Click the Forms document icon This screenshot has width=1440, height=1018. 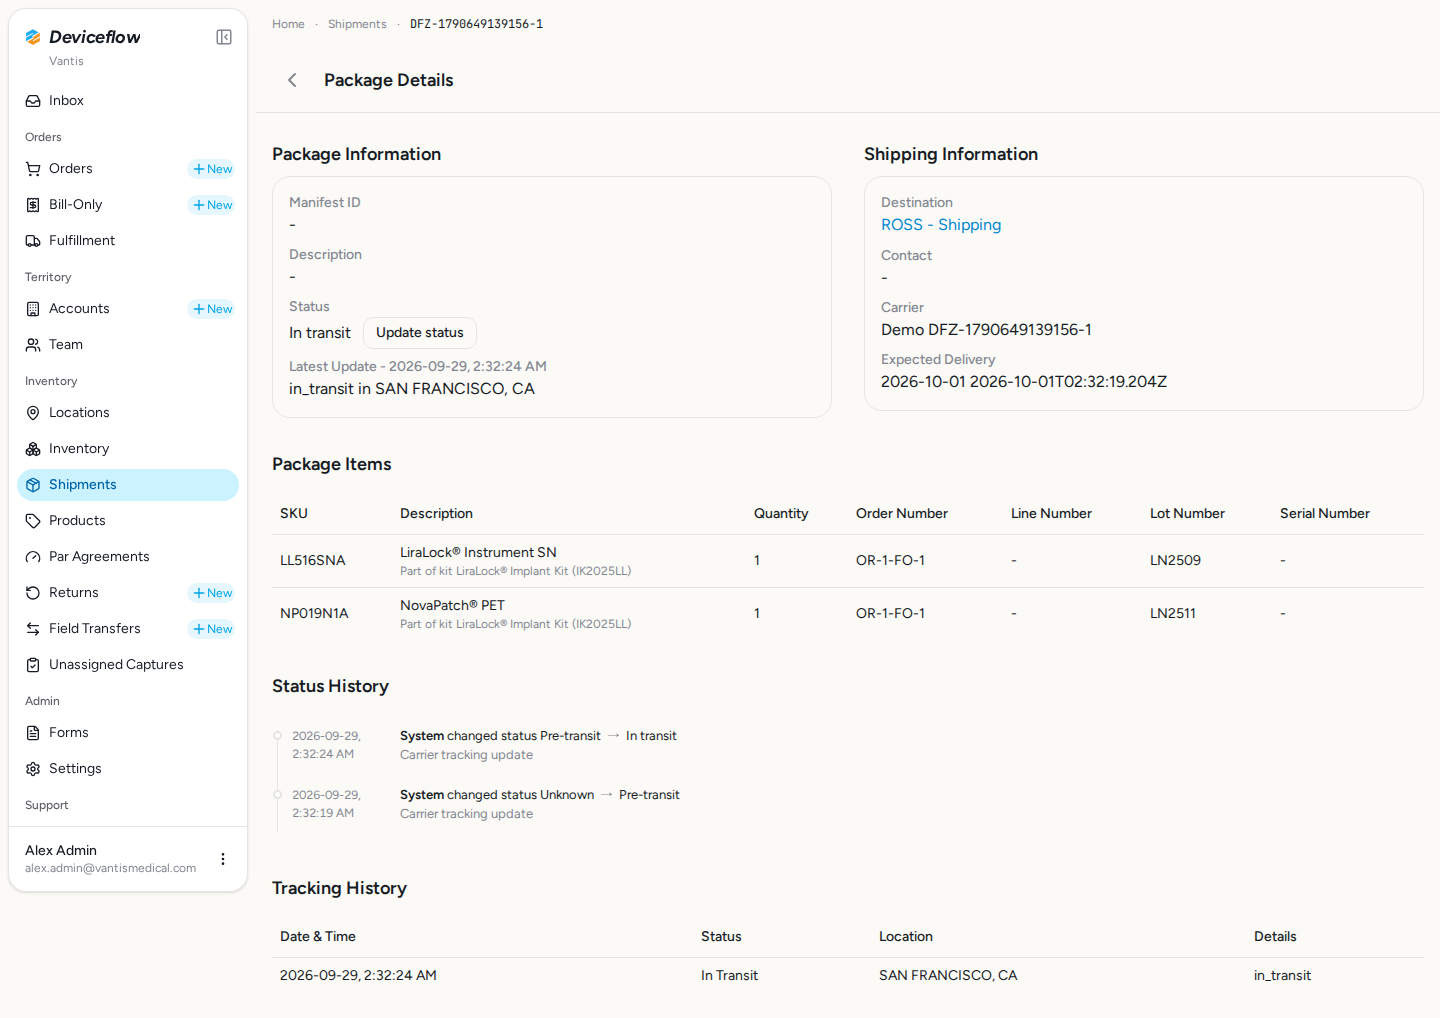pos(33,733)
